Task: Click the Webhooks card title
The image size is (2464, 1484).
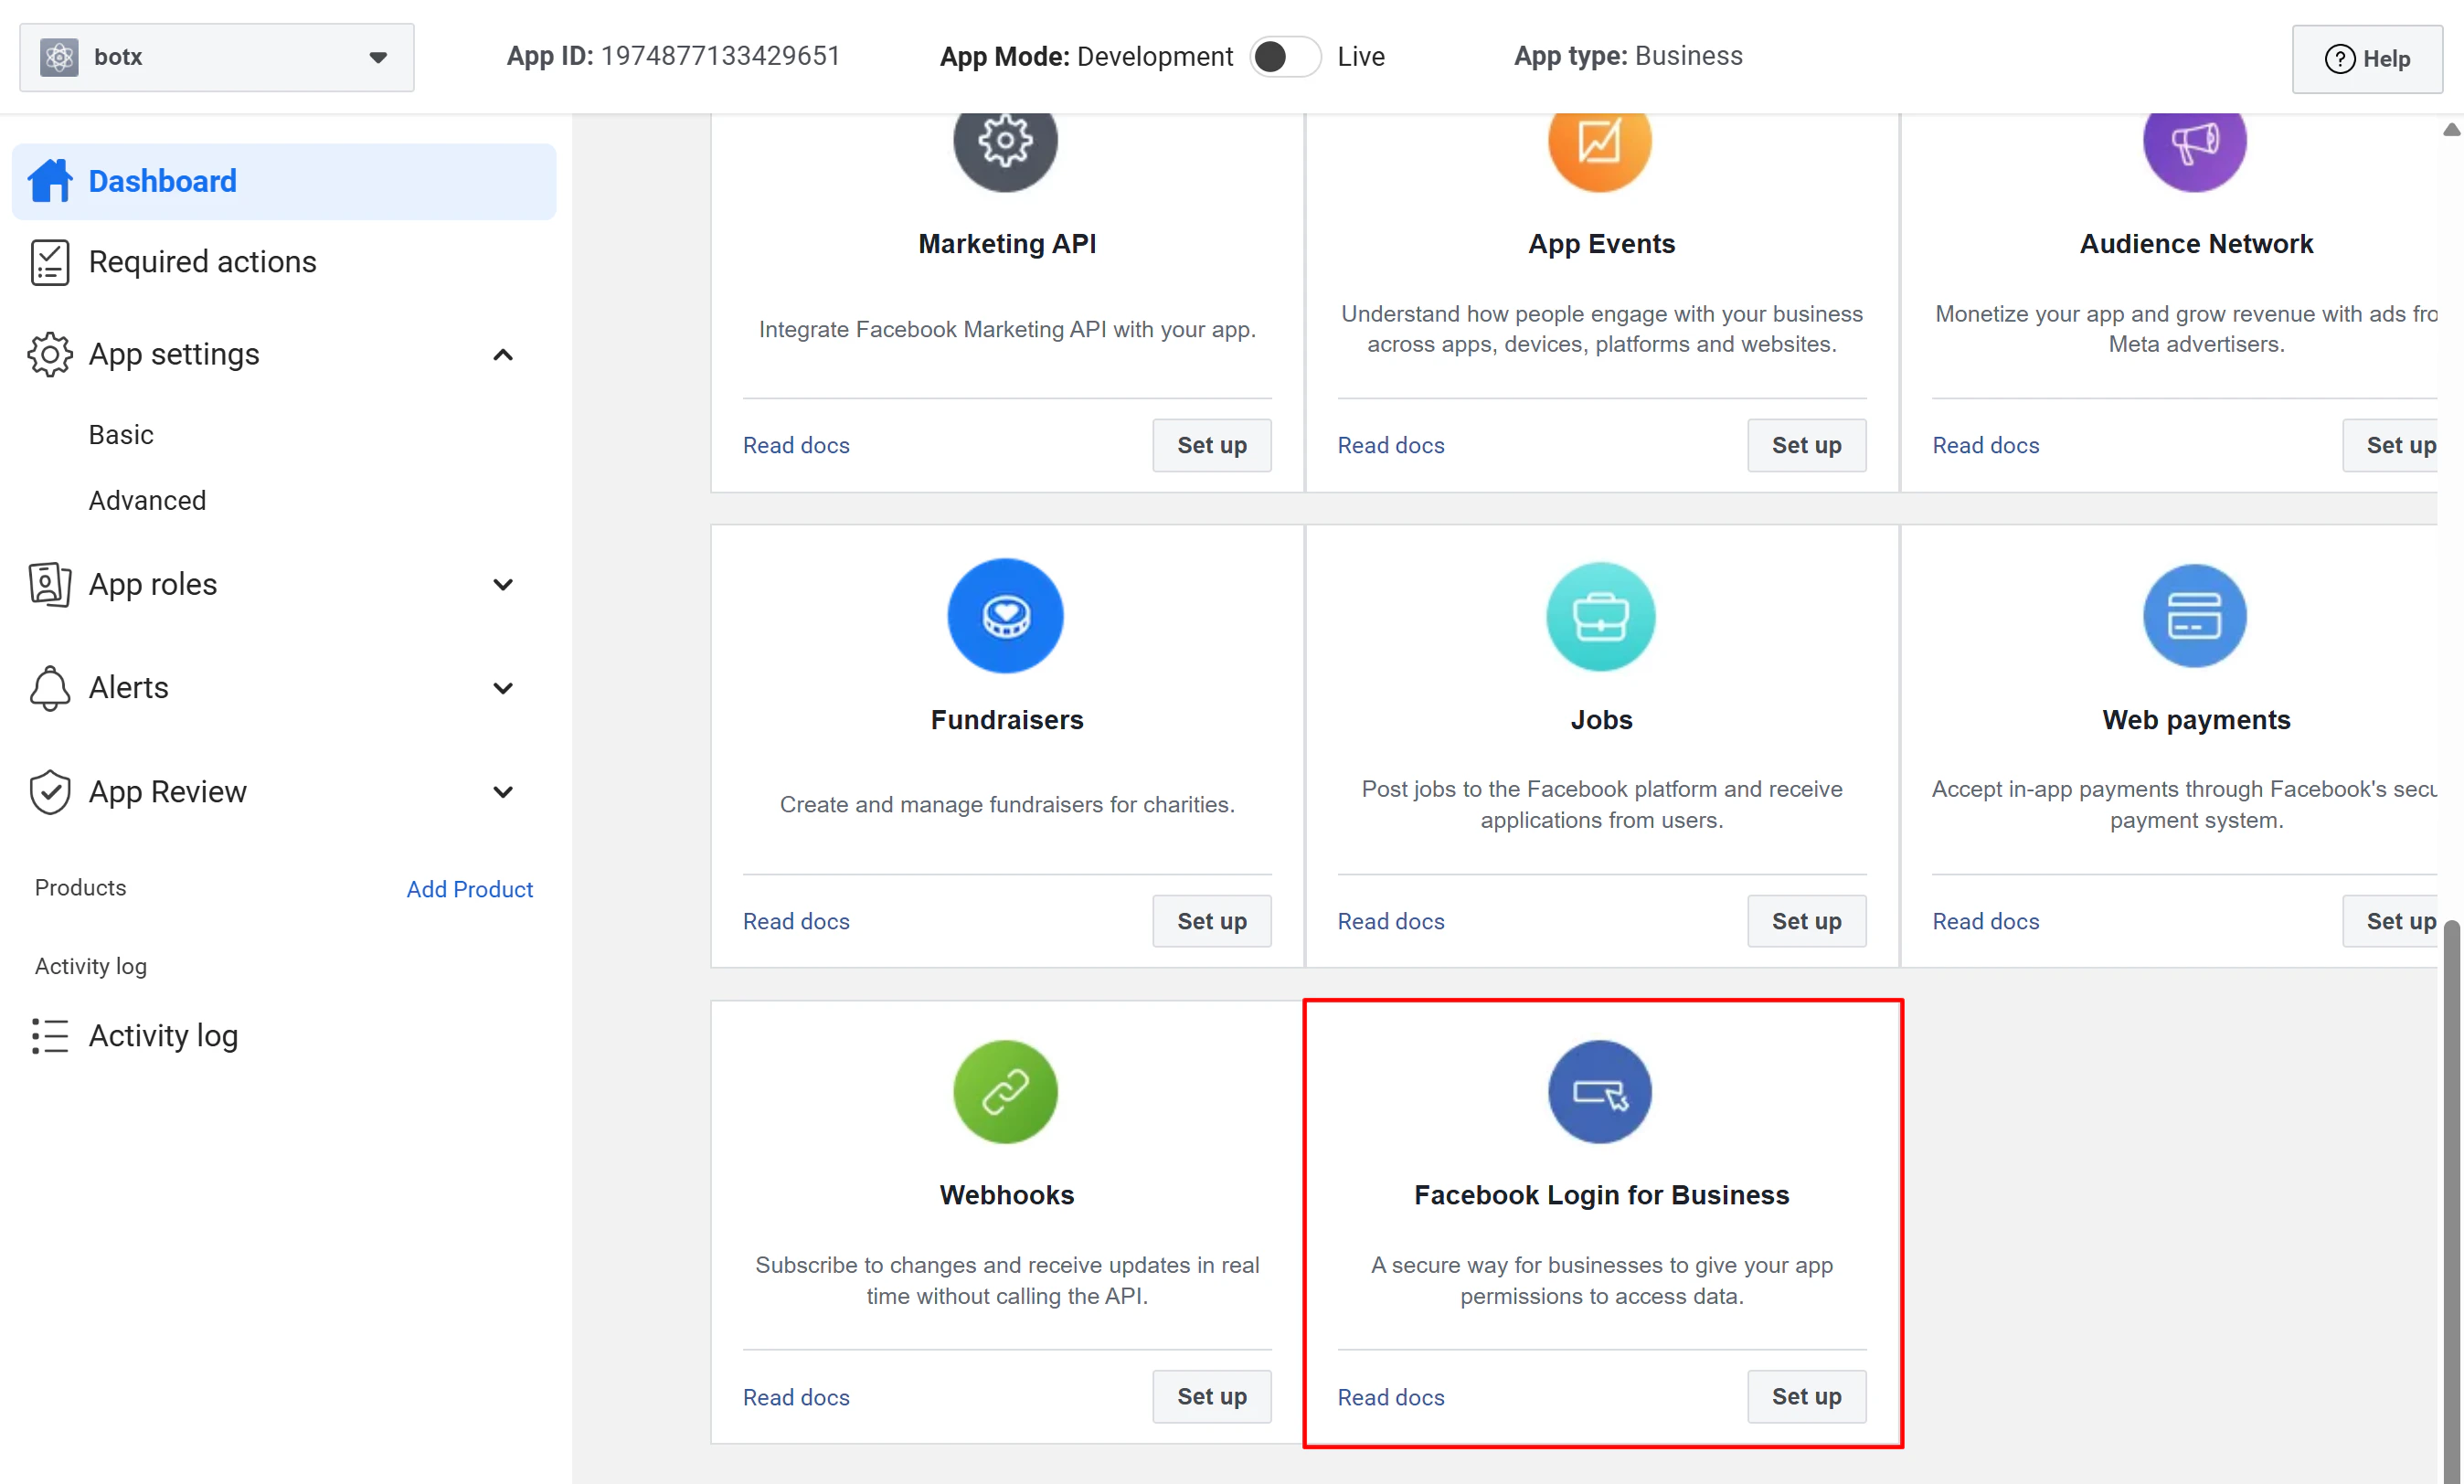Action: [1006, 1195]
